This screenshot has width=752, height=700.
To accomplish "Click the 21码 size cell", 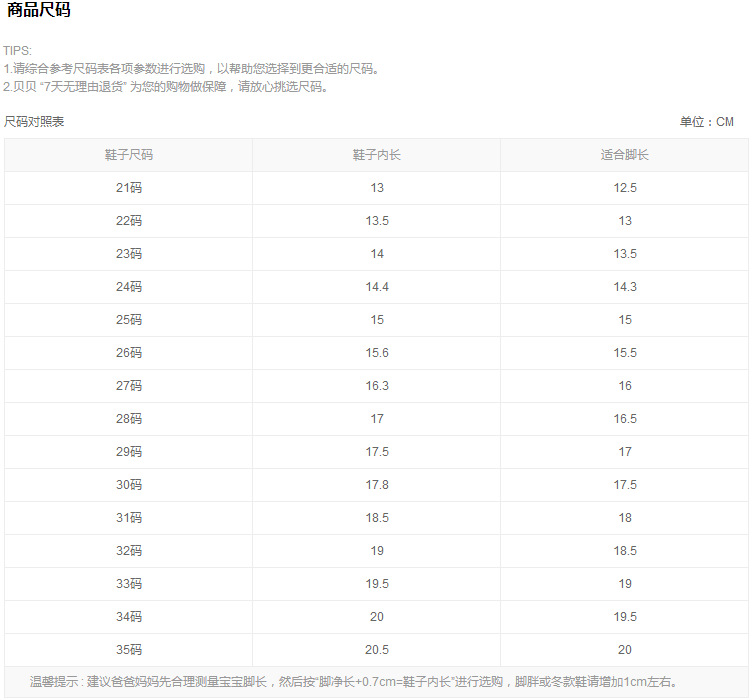I will click(129, 187).
